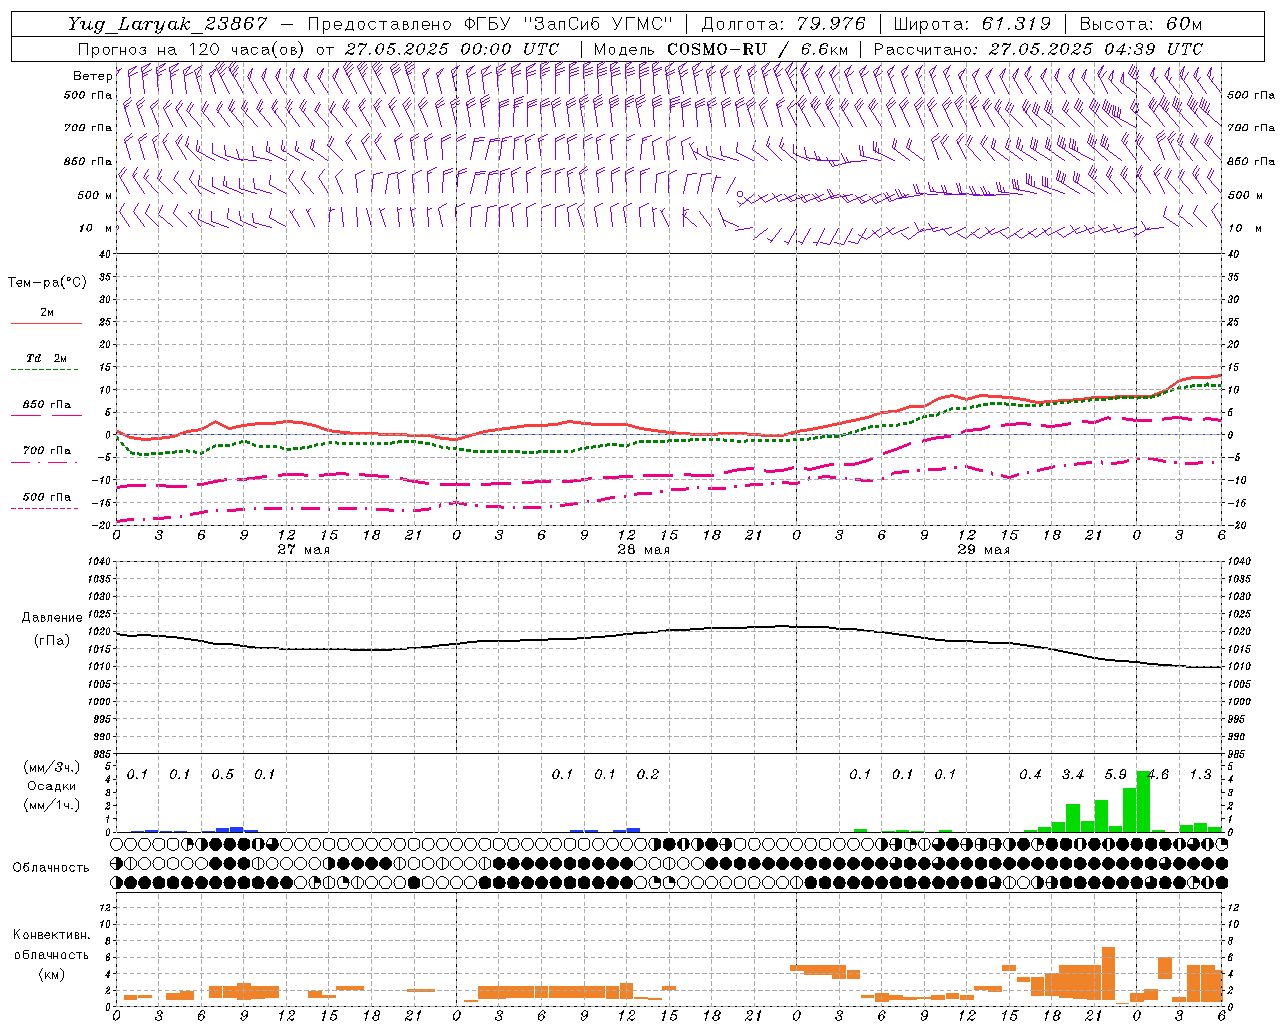
Task: Click the tallest green precipitation bar
Action: pyautogui.click(x=1143, y=801)
